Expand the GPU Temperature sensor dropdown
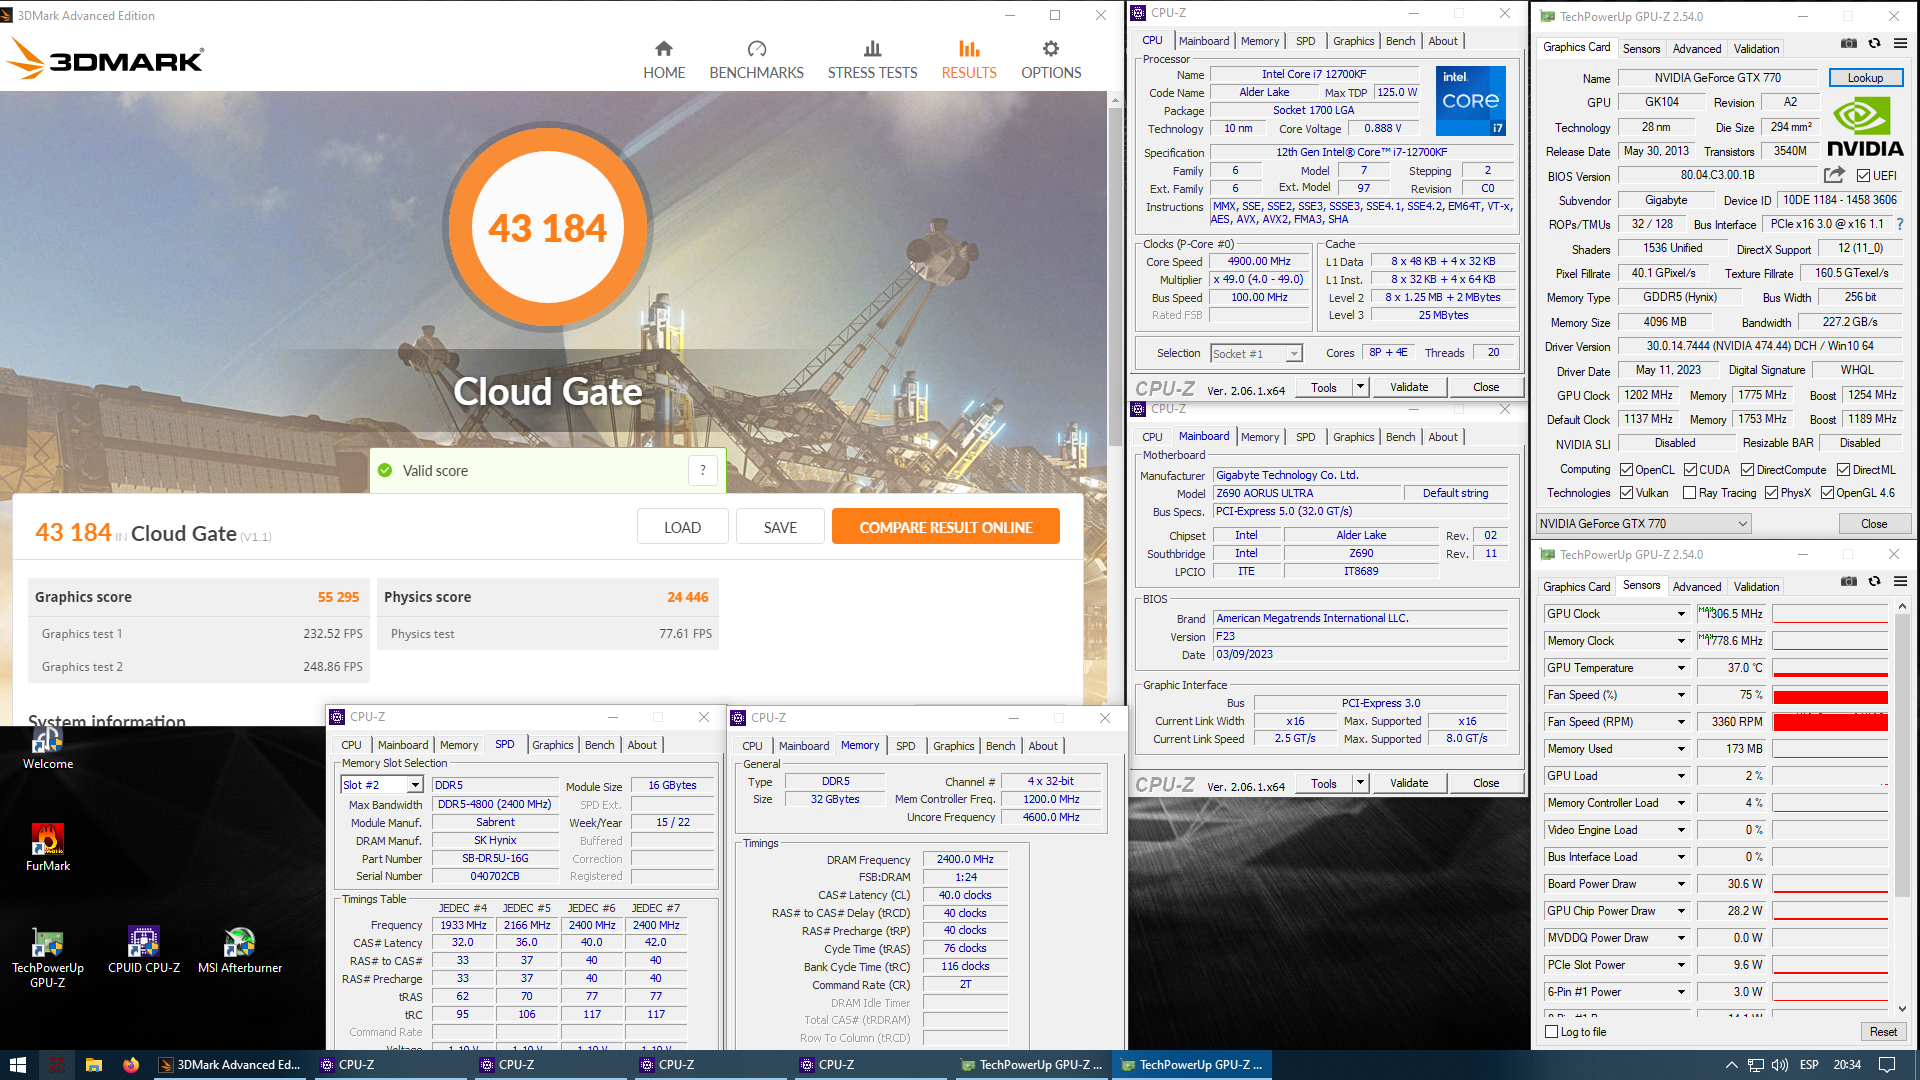This screenshot has height=1080, width=1920. (x=1681, y=668)
